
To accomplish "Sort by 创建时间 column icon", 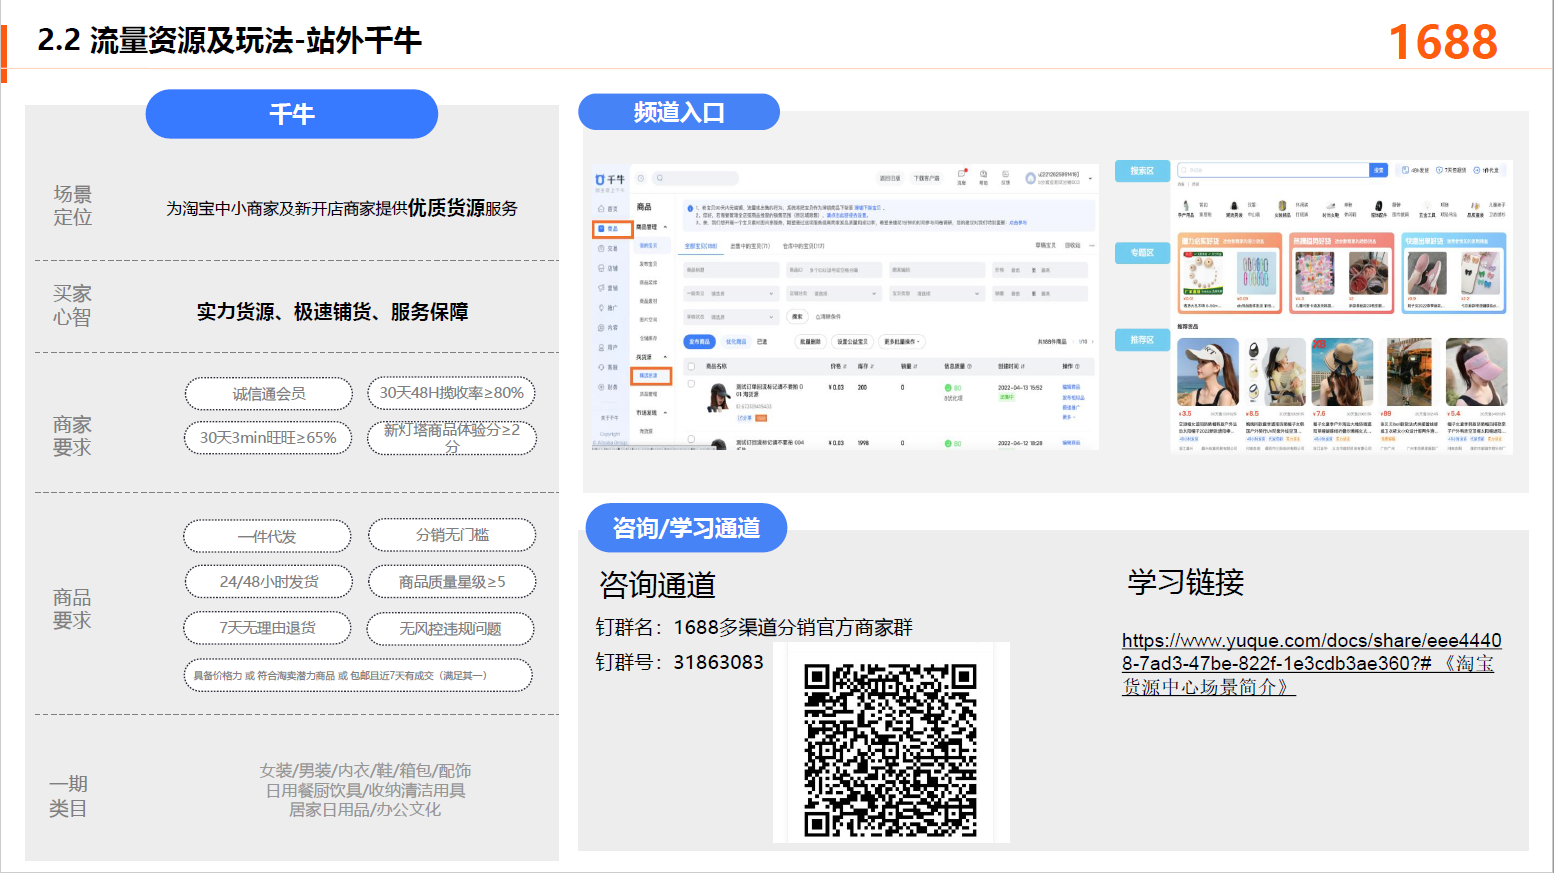I will [1022, 366].
